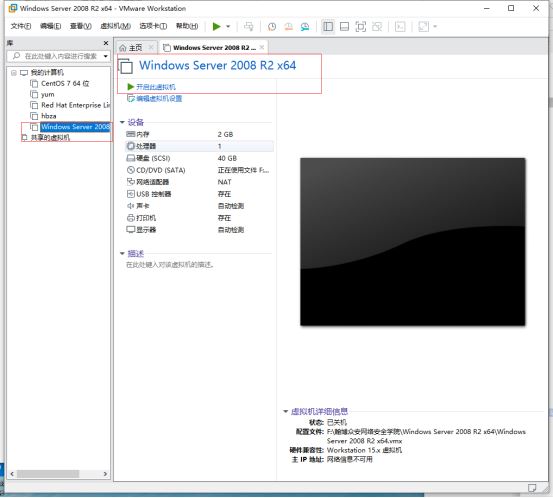Click the library horizontal scrollbar
553x498 pixels.
click(59, 474)
